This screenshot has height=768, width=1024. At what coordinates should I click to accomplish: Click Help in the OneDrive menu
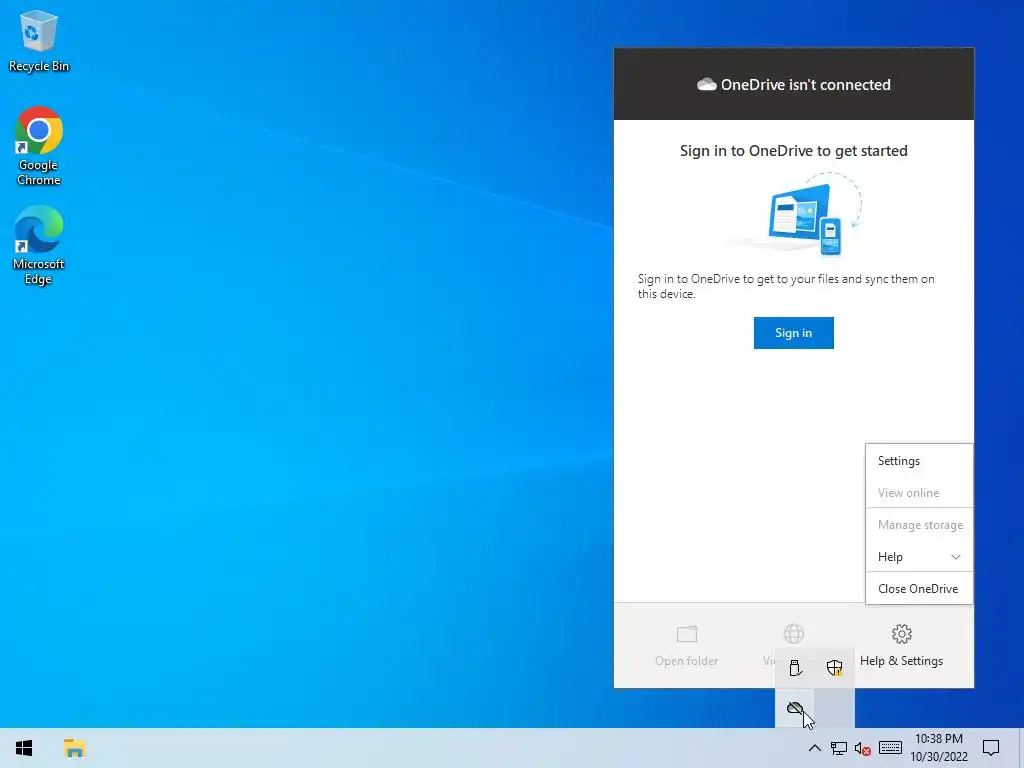[919, 556]
